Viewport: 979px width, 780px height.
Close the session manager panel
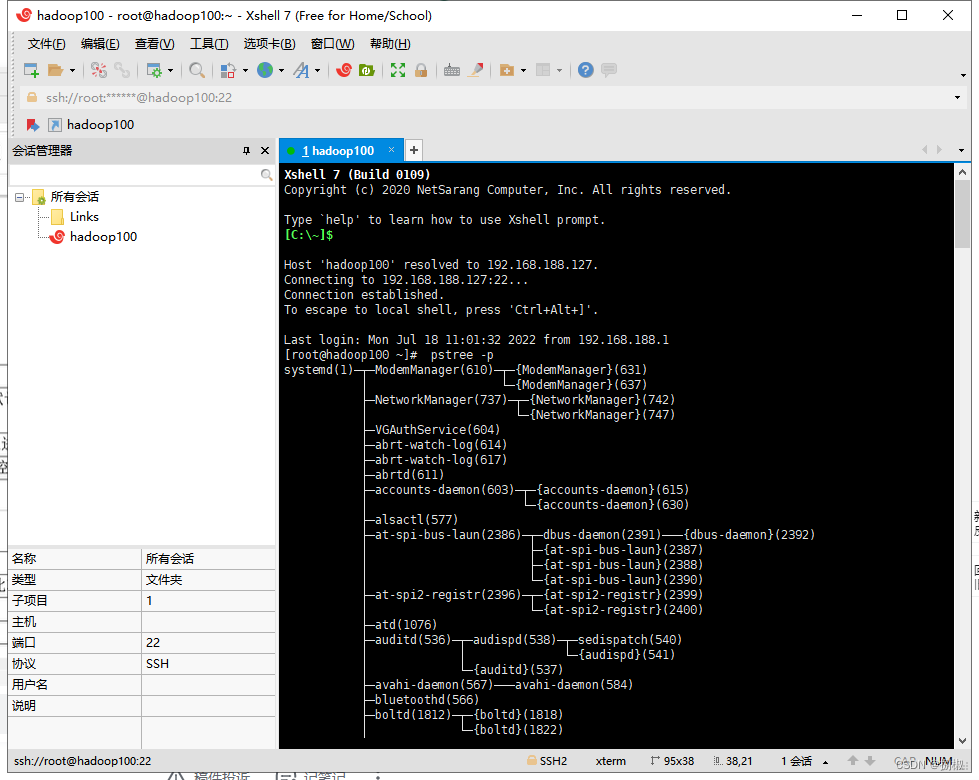pos(265,151)
